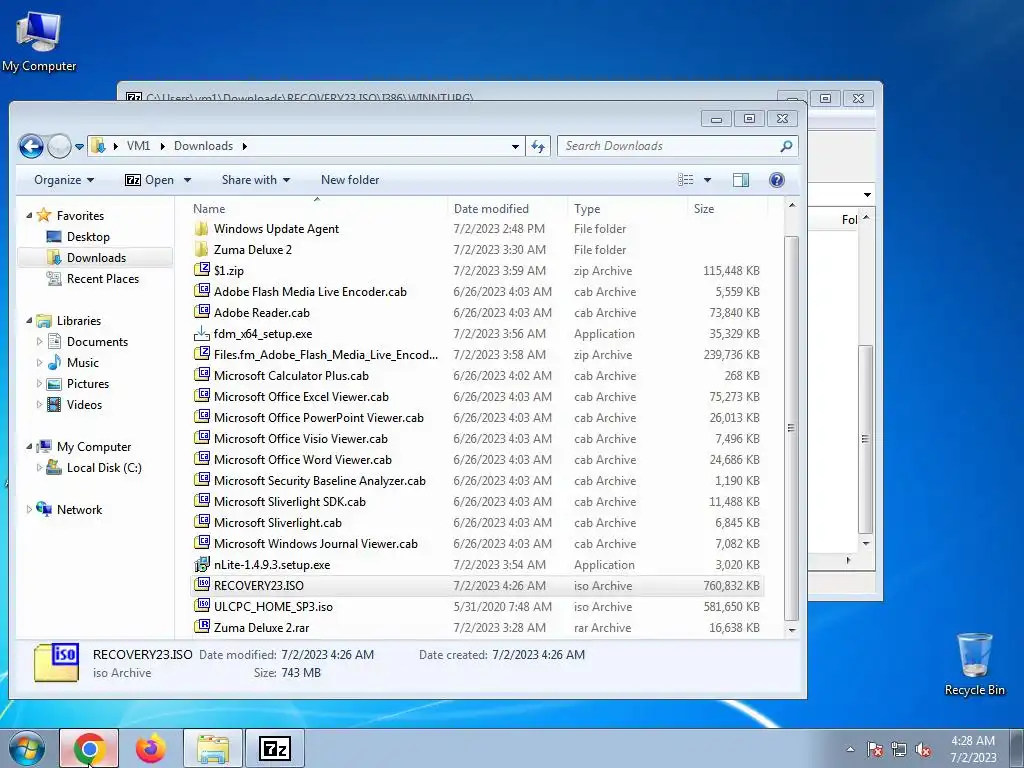Switch to Windows Explorer taskbar icon
This screenshot has width=1024, height=768.
click(x=213, y=748)
